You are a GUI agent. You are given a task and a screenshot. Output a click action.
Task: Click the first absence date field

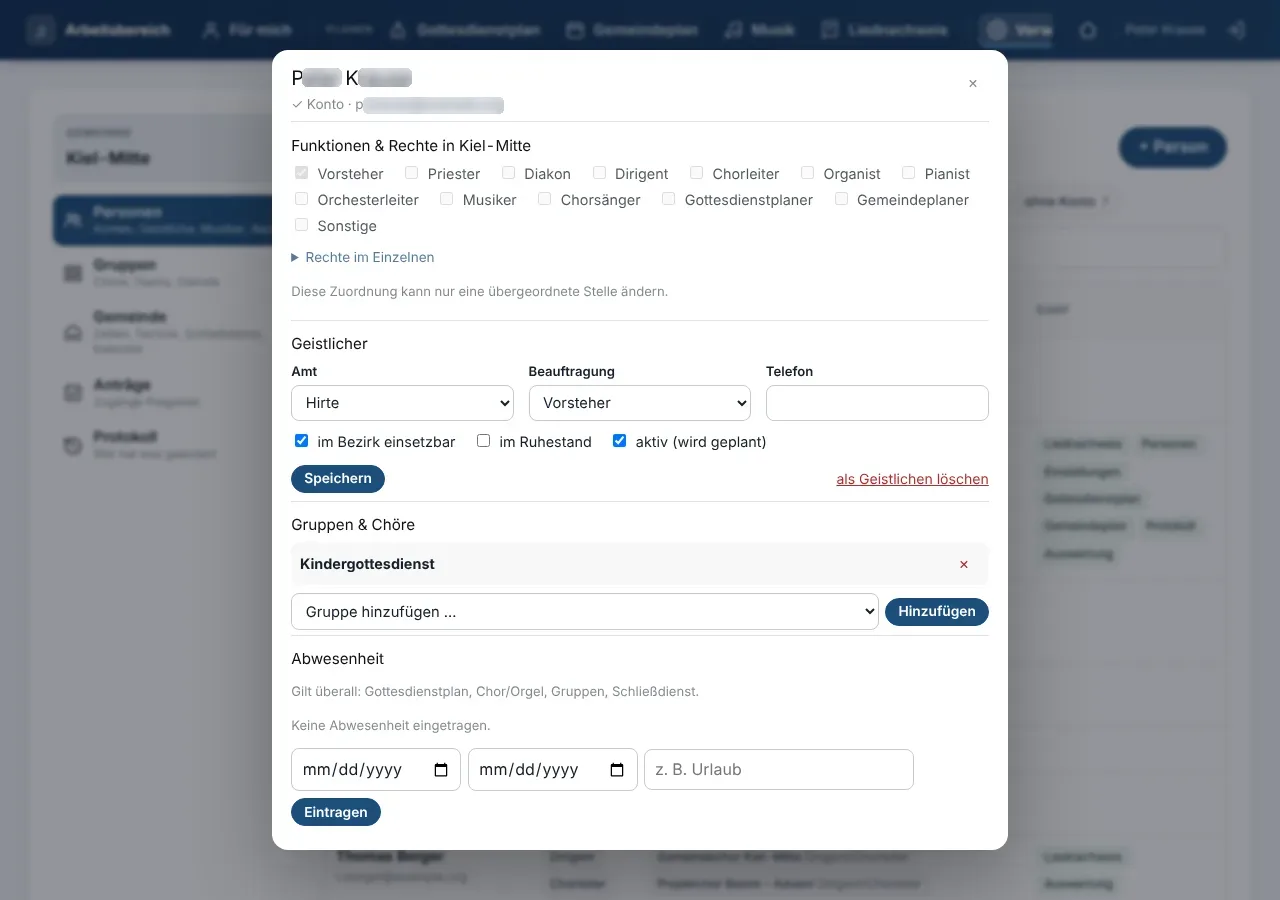tap(376, 770)
